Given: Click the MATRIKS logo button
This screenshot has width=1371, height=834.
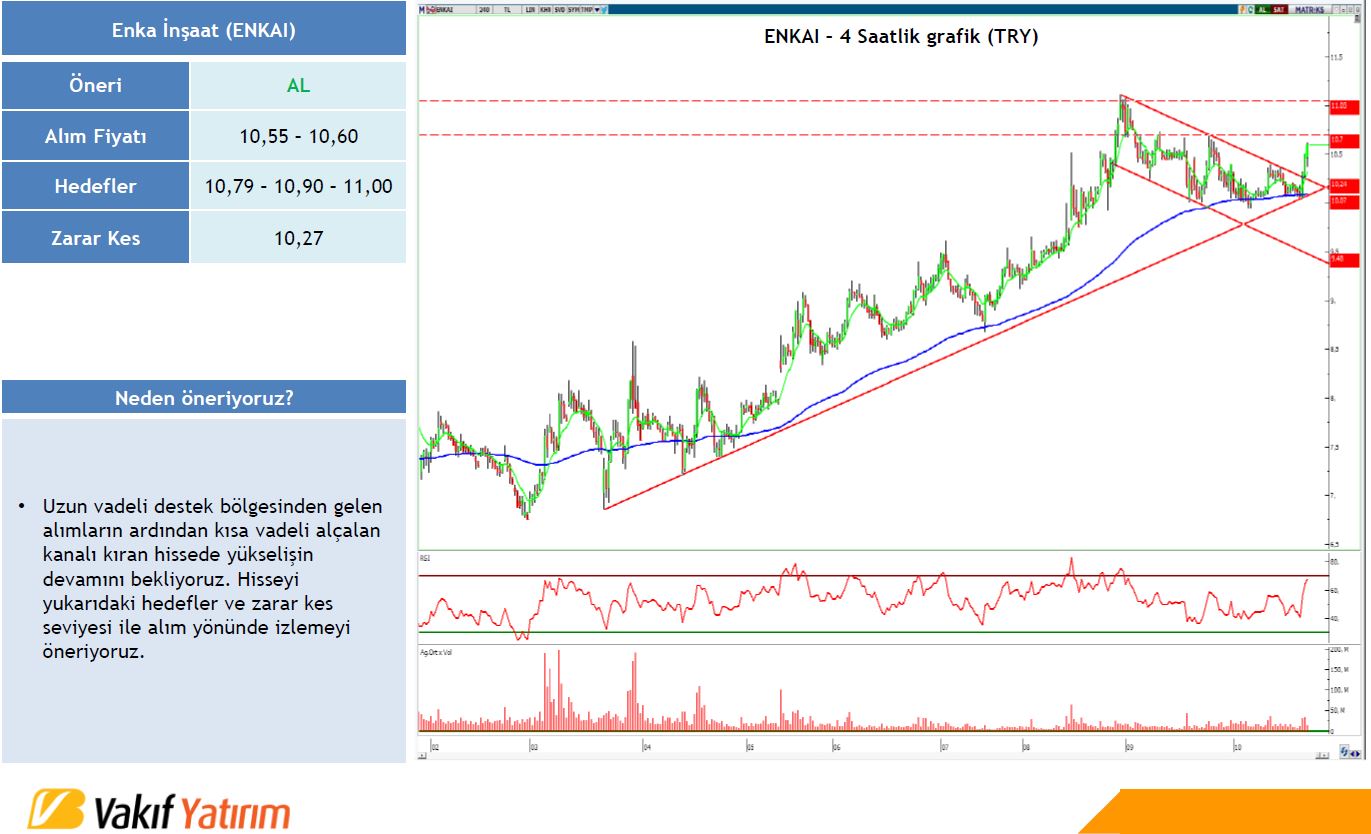Looking at the screenshot, I should pyautogui.click(x=1310, y=9).
